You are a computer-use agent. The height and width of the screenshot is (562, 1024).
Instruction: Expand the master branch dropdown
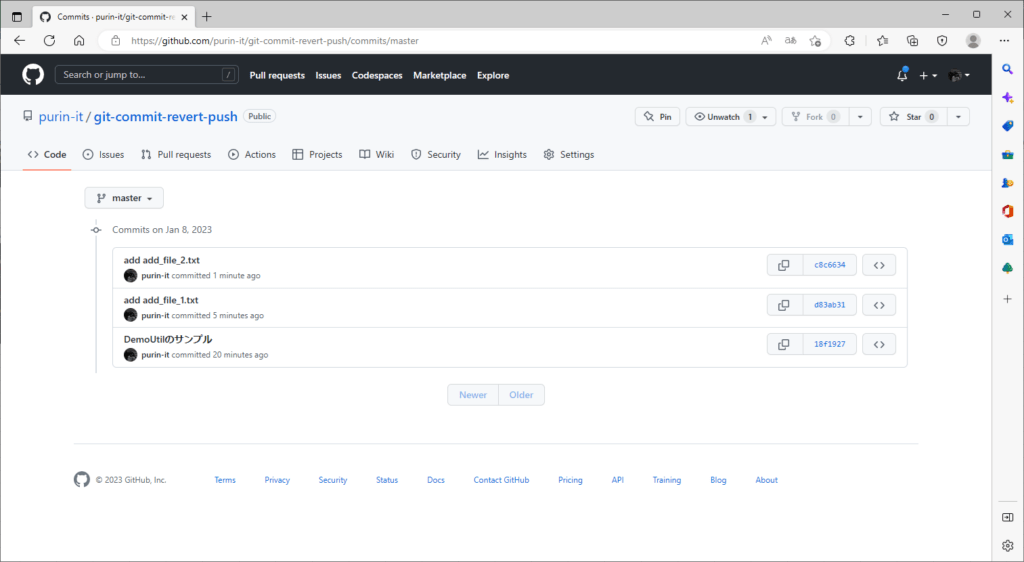tap(124, 198)
